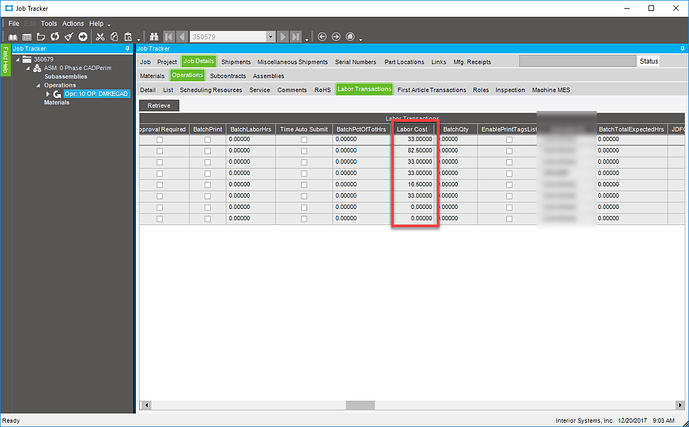Image resolution: width=689 pixels, height=427 pixels.
Task: Toggle Approval Required checkbox in first row
Action: click(160, 140)
